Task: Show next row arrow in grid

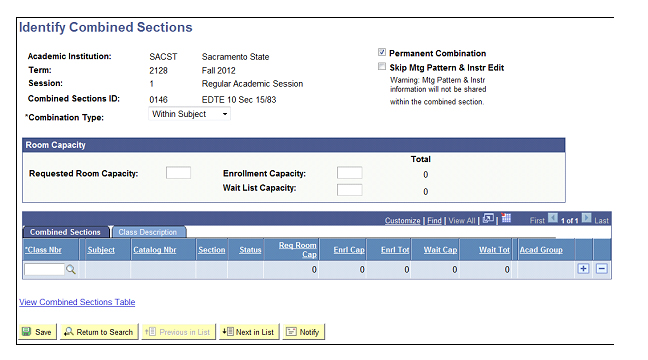Action: coord(586,218)
